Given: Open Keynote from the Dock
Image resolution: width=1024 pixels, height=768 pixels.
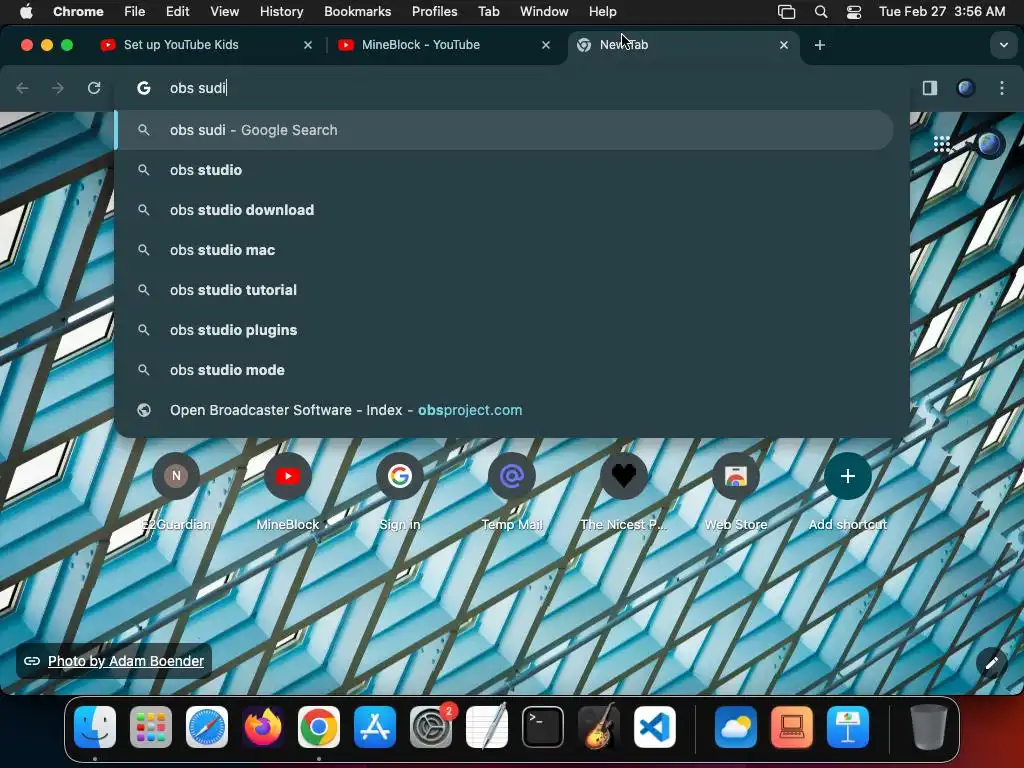Looking at the screenshot, I should pos(848,727).
